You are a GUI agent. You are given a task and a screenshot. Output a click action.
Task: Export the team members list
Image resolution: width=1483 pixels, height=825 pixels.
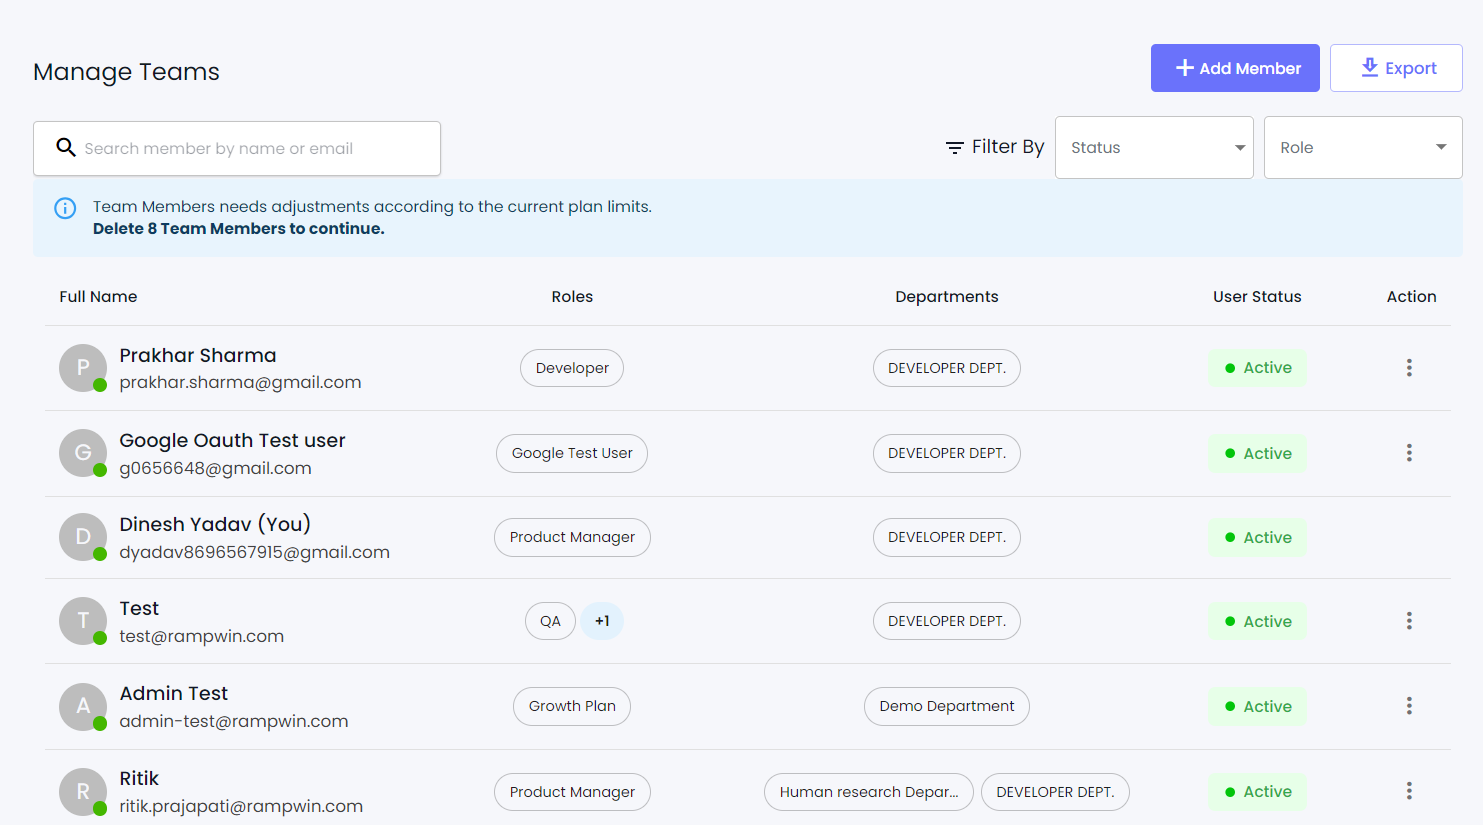pyautogui.click(x=1396, y=68)
